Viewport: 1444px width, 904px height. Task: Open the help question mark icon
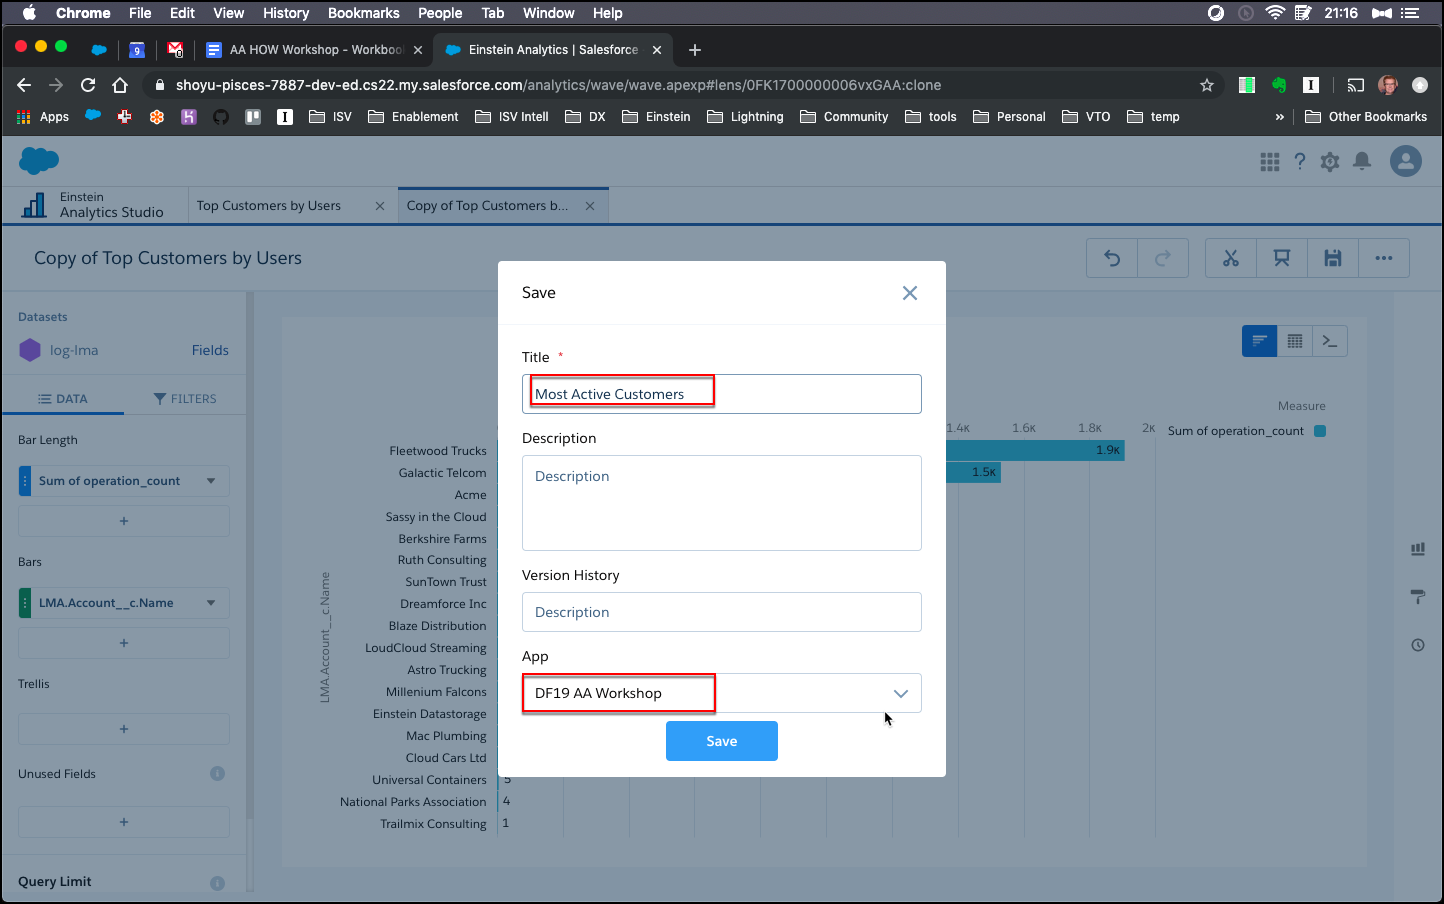[1300, 162]
